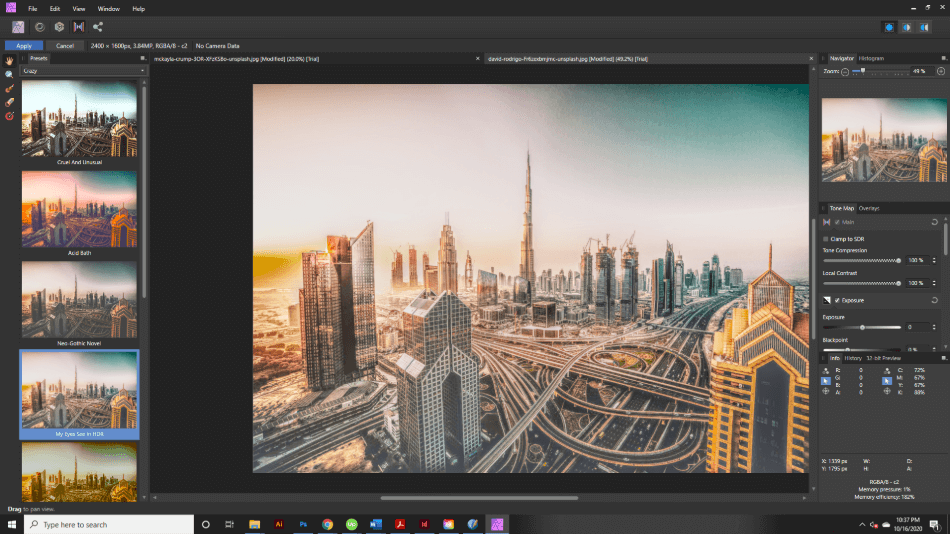Switch to the Photo Persona icon

(18, 27)
